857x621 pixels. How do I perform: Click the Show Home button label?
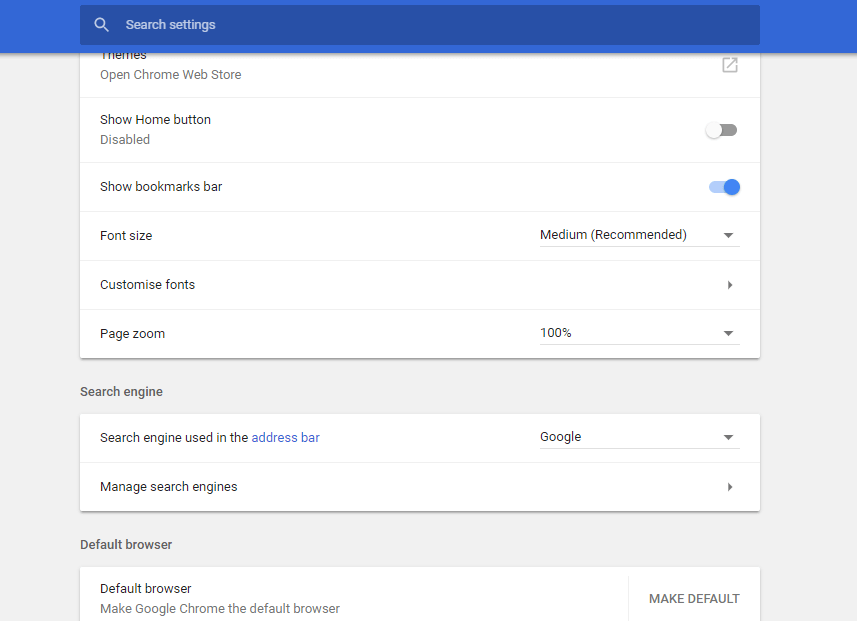click(x=155, y=120)
